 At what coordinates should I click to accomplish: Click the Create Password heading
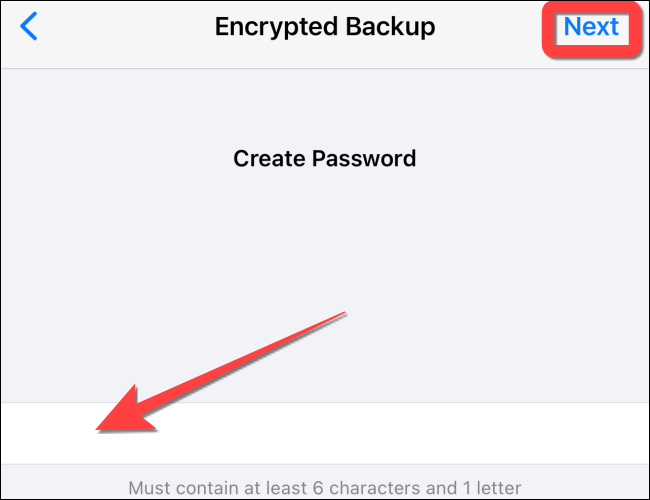[x=325, y=158]
